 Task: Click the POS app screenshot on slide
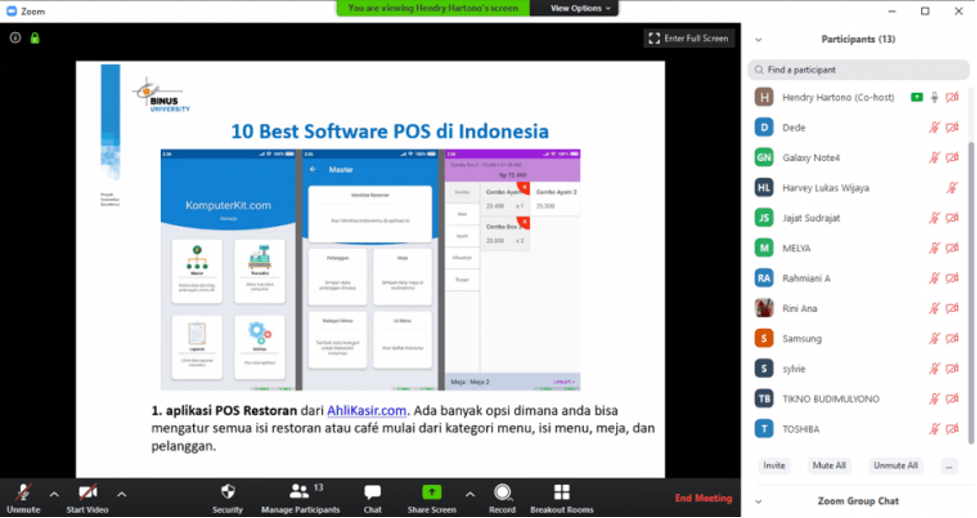tap(370, 270)
